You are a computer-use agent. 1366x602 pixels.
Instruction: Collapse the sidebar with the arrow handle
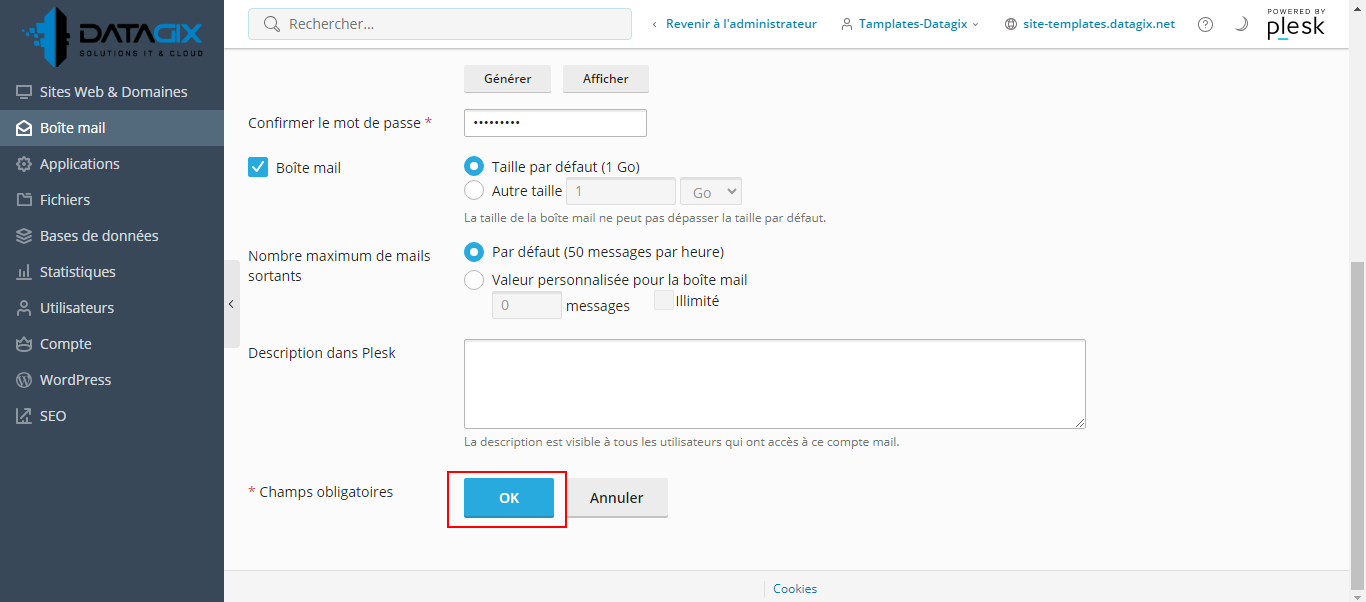click(x=232, y=304)
